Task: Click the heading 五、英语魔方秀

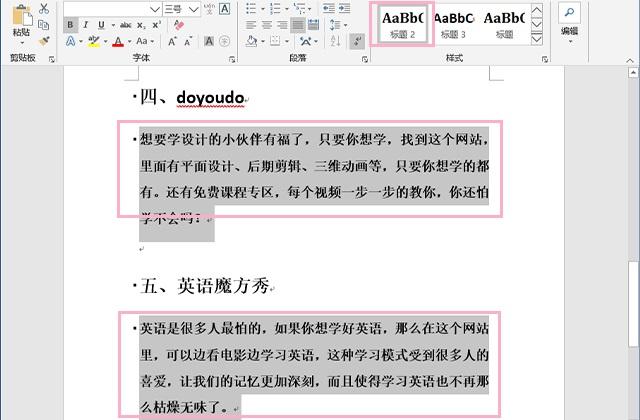Action: (205, 286)
